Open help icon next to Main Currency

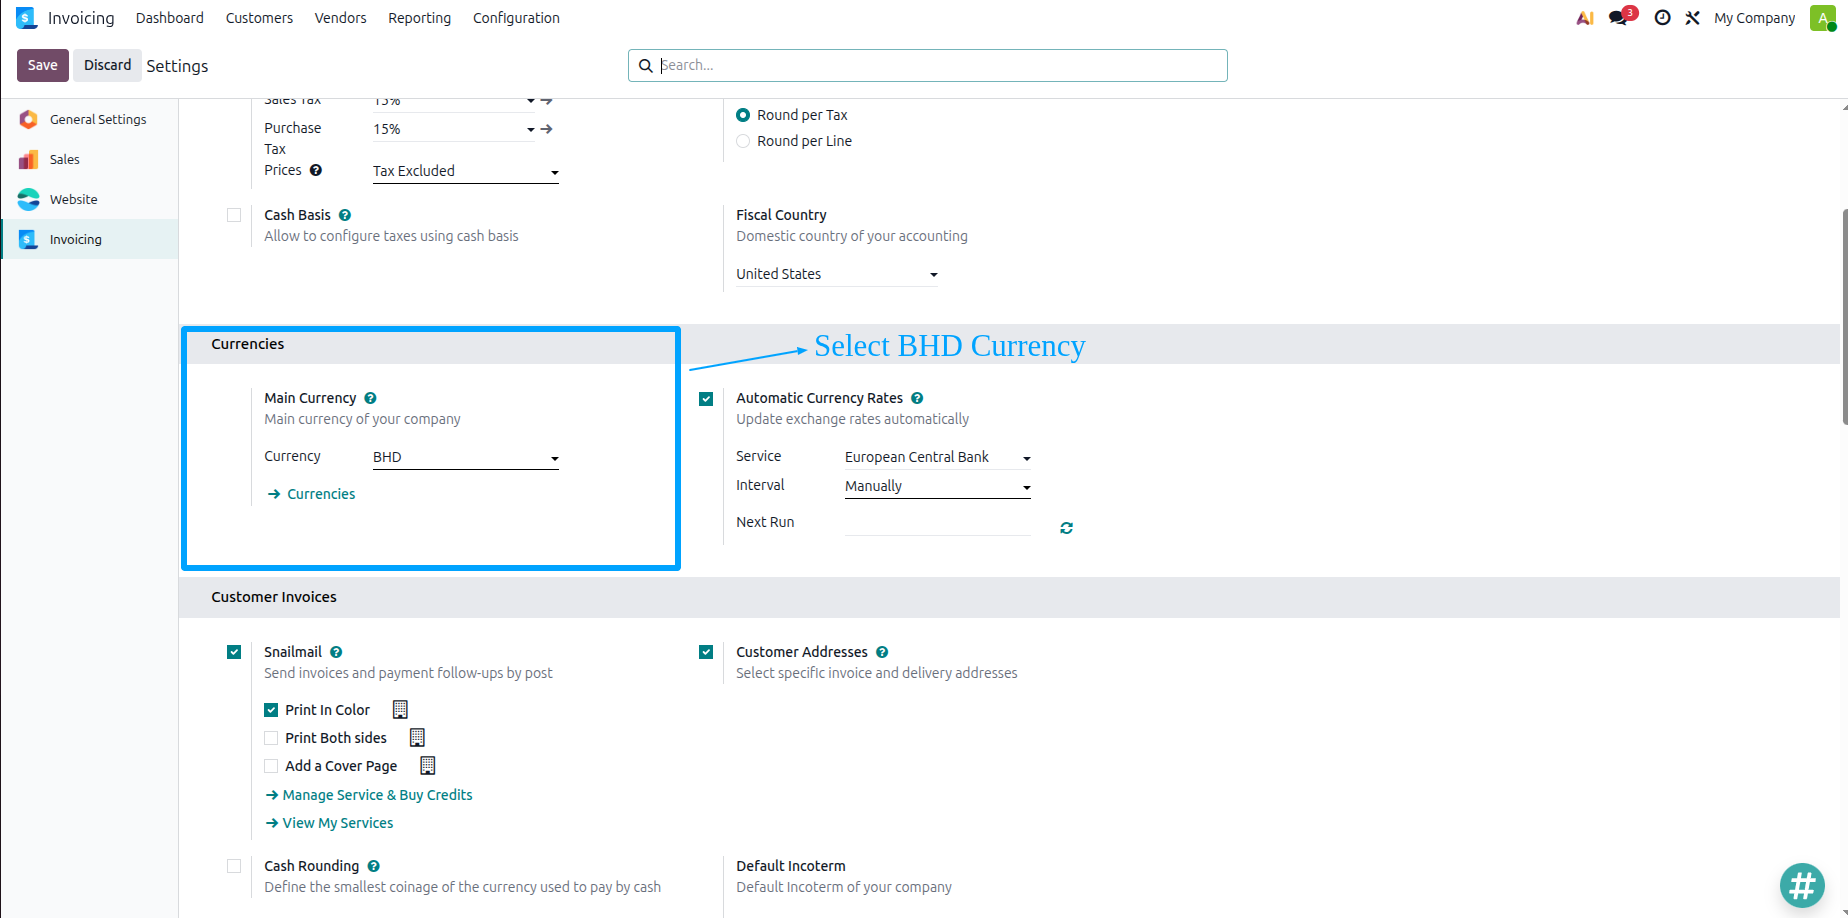pyautogui.click(x=370, y=398)
